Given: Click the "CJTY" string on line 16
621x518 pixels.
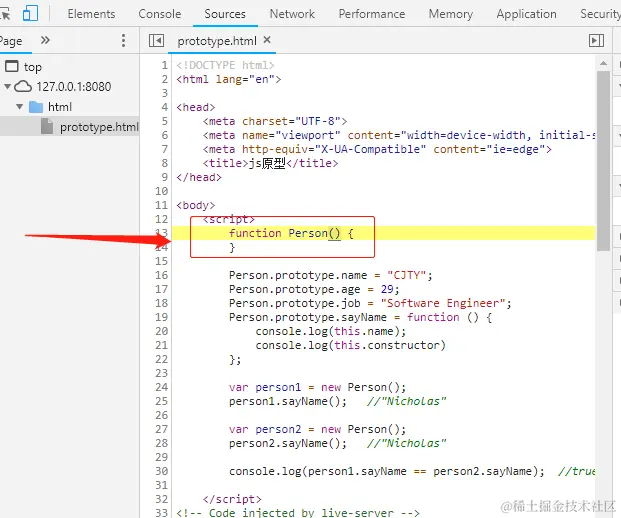Looking at the screenshot, I should point(406,275).
